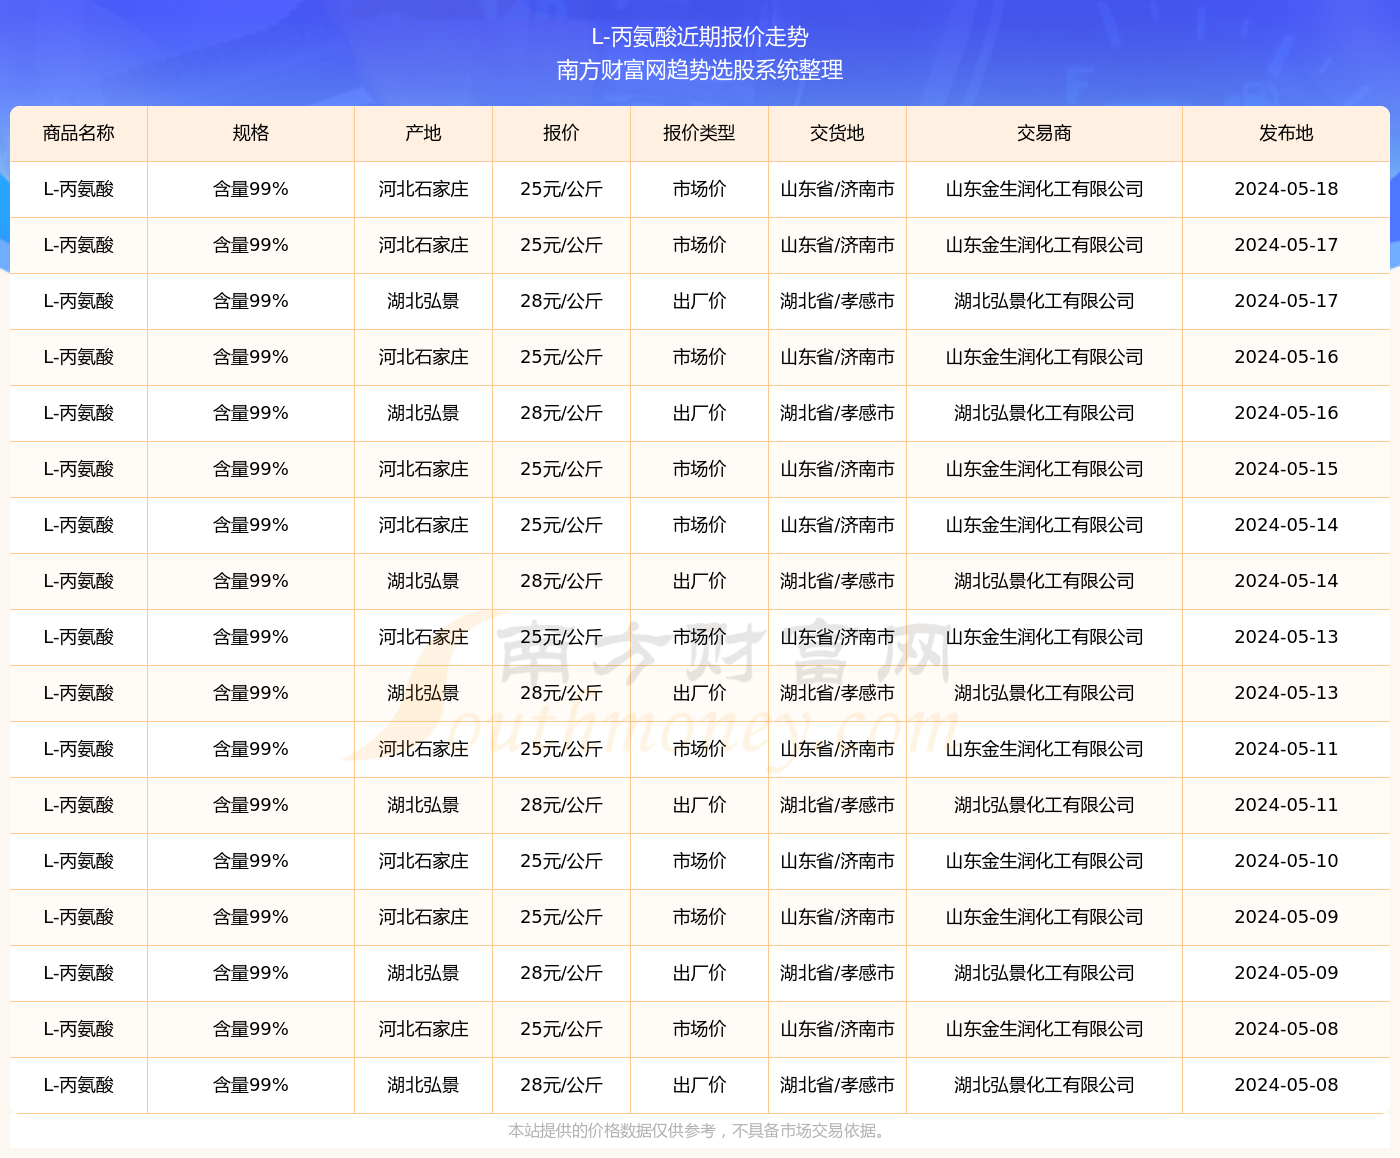Click the "交货地" column header
This screenshot has height=1158, width=1400.
pos(837,133)
